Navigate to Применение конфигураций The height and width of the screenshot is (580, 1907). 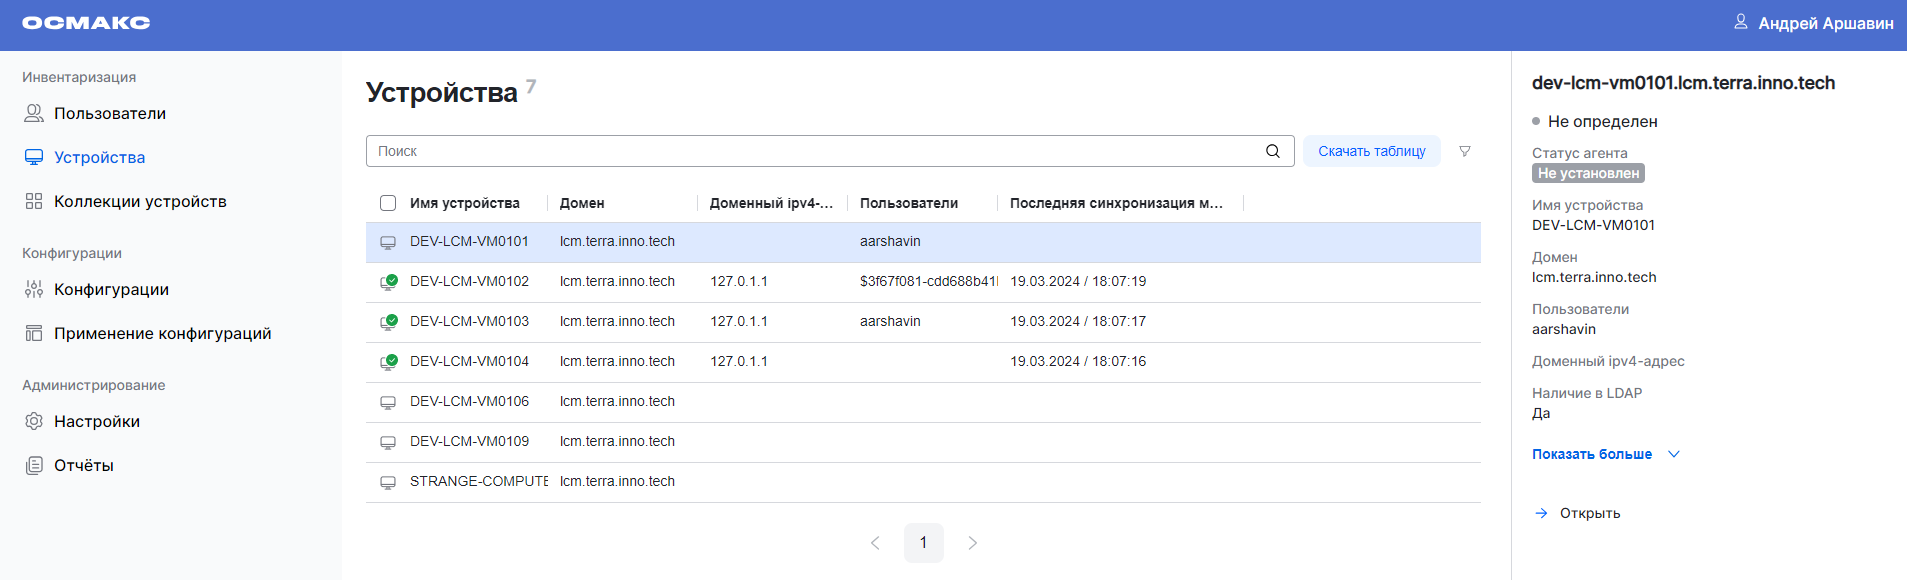click(162, 333)
